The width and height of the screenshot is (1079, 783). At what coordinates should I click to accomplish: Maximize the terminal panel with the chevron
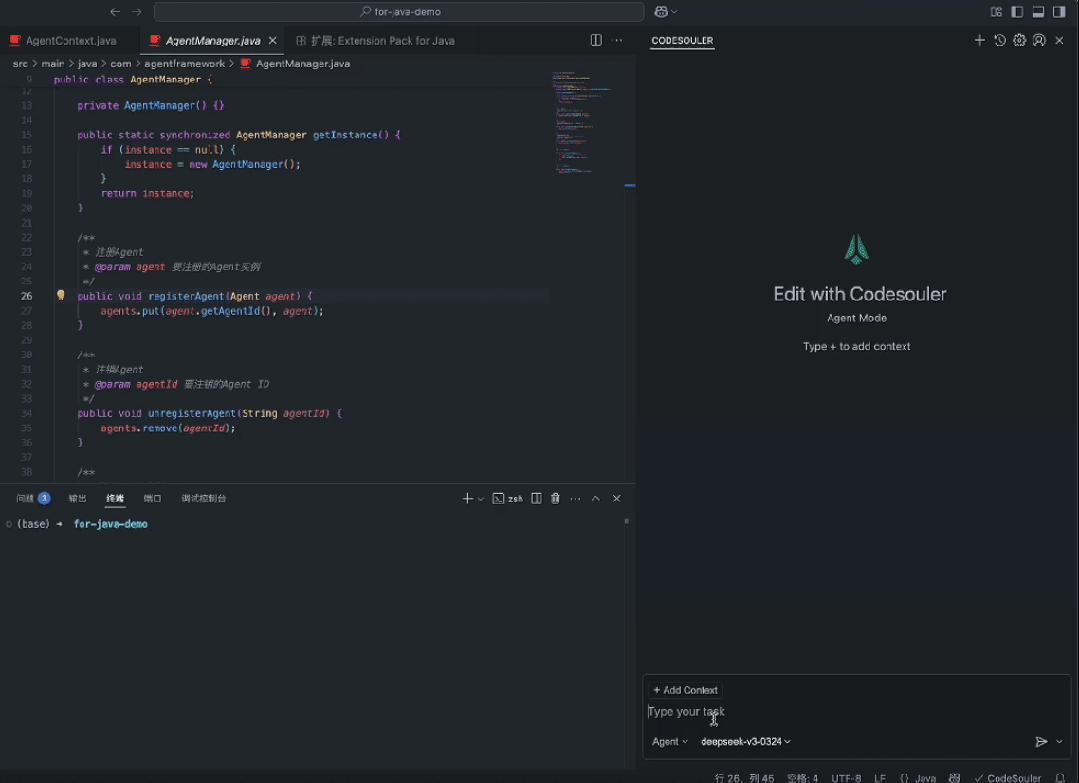(x=595, y=498)
